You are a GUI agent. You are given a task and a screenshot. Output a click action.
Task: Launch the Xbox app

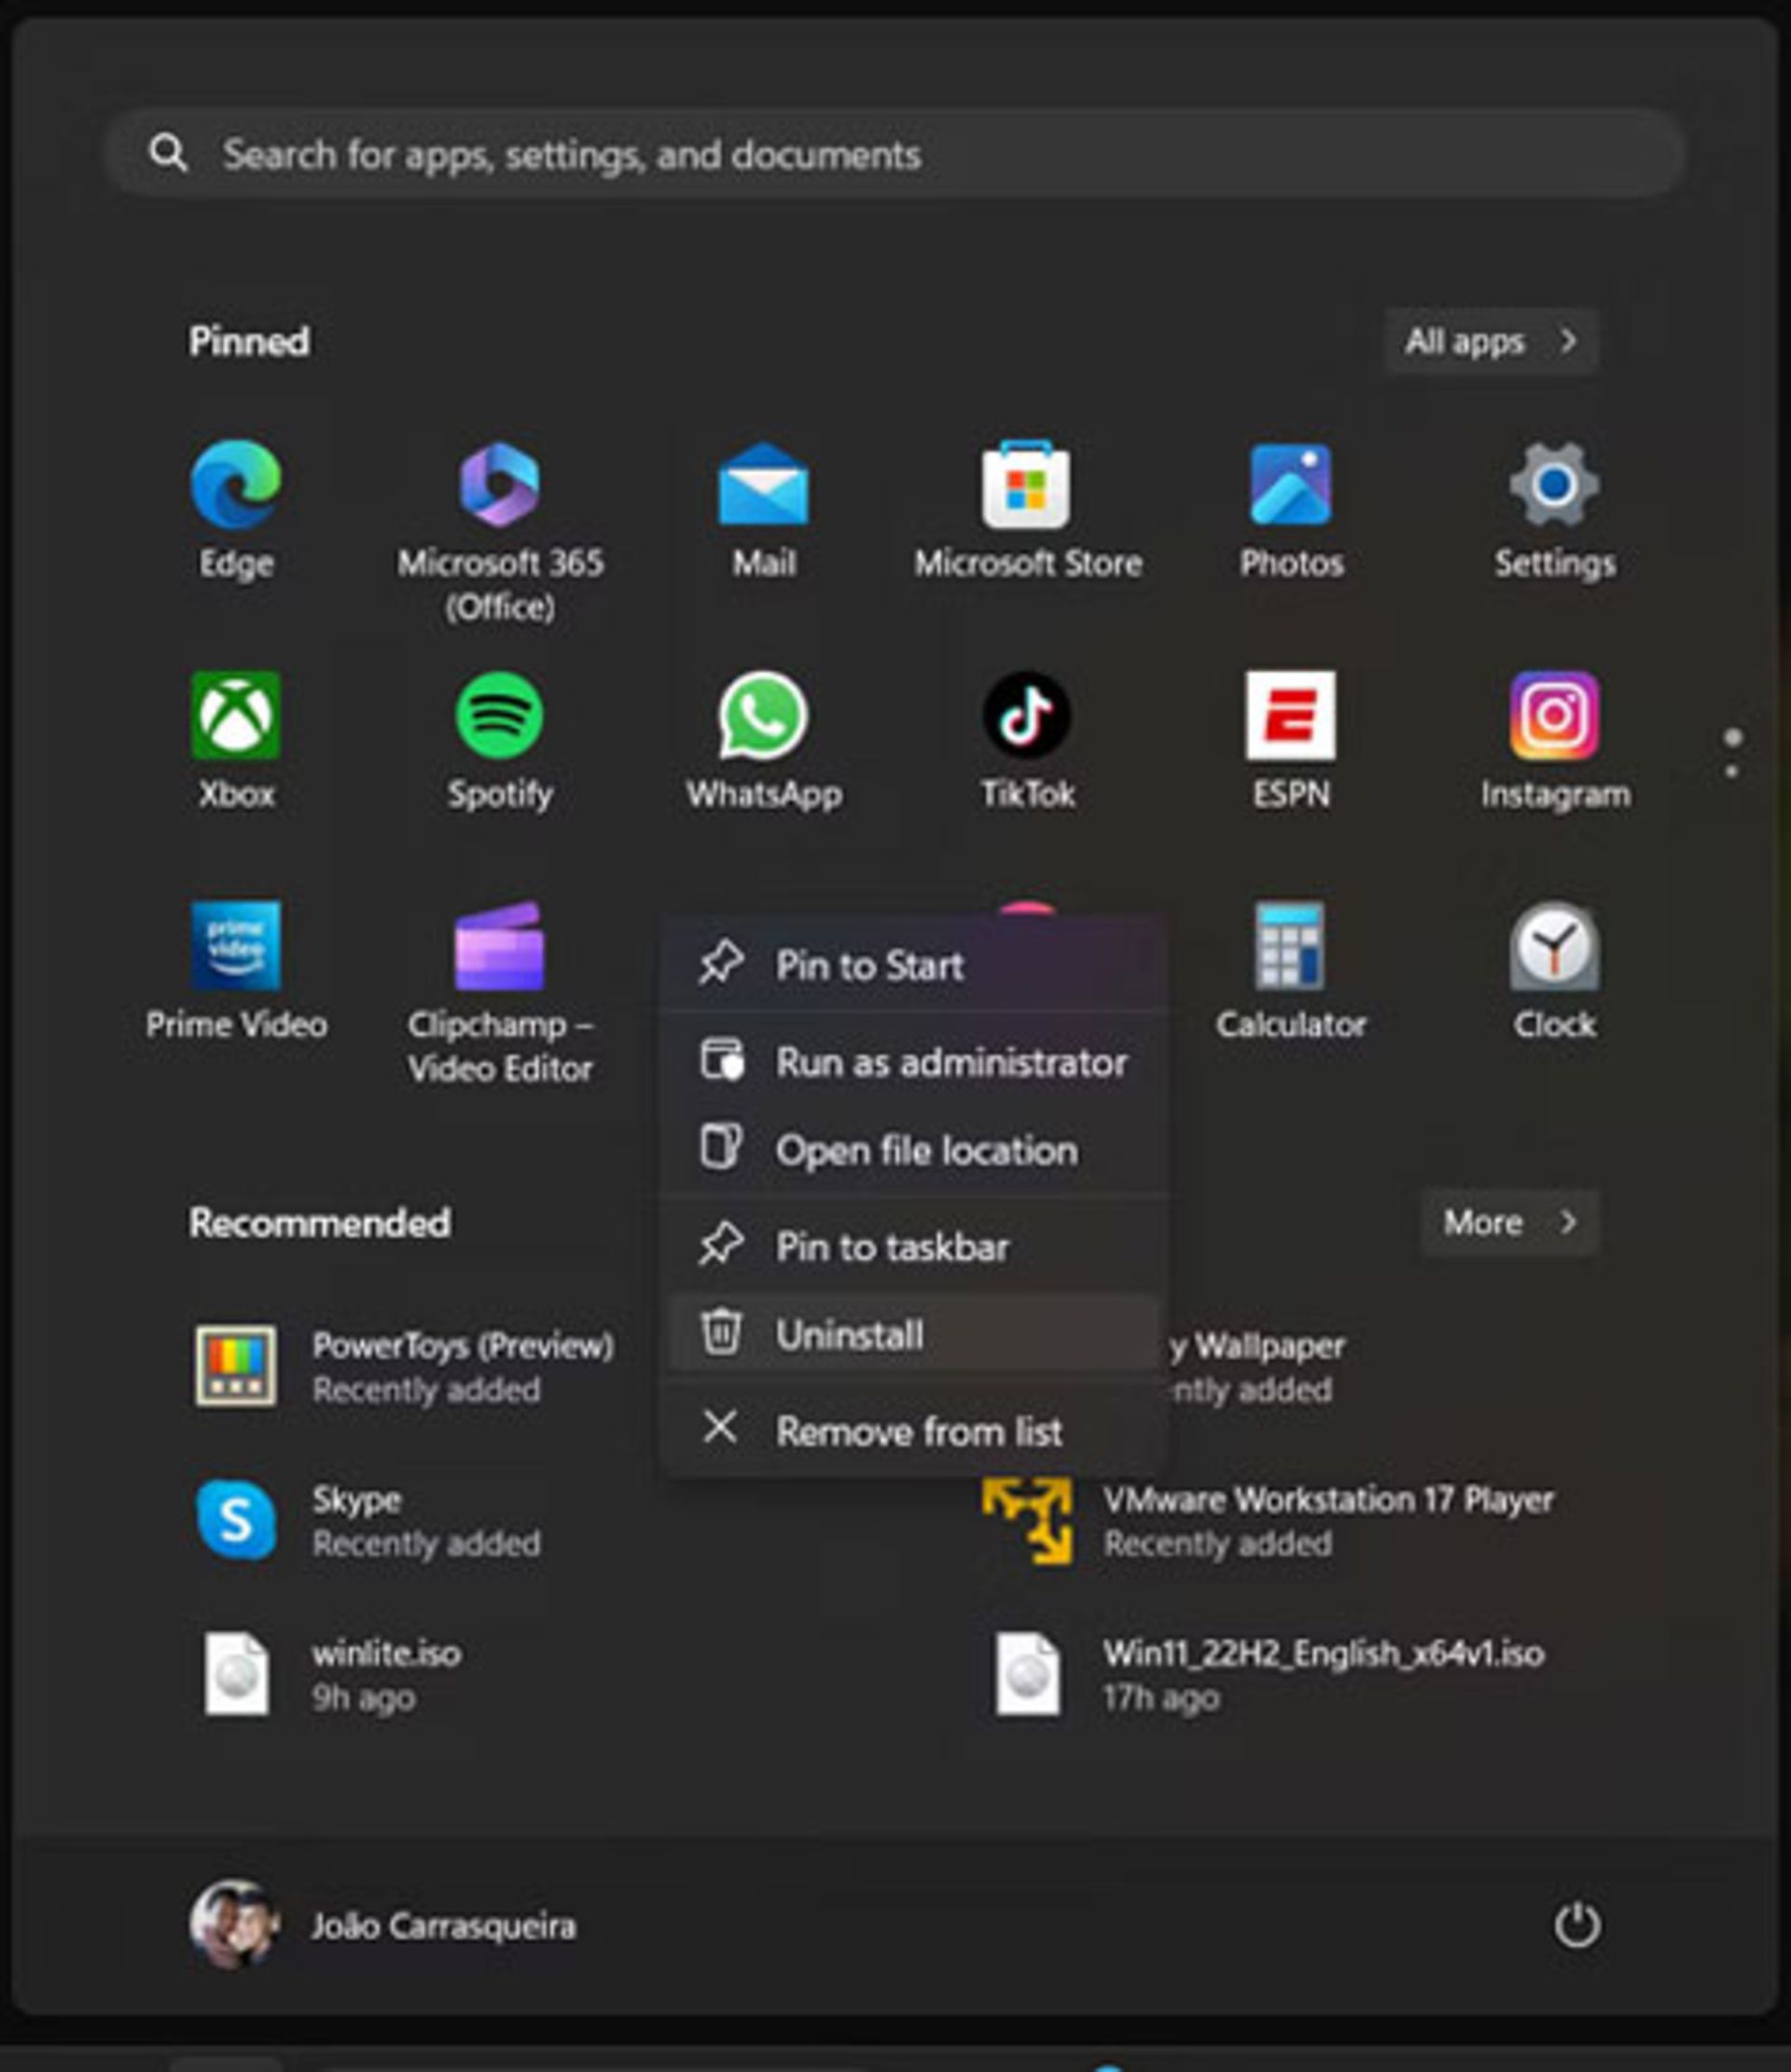click(x=236, y=742)
